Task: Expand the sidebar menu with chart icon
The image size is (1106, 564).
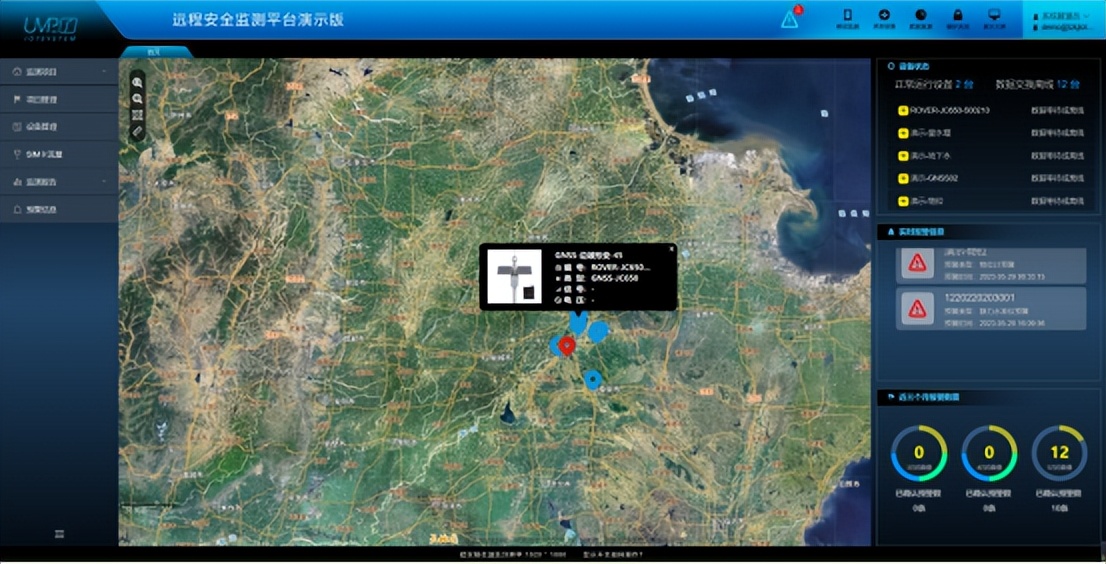Action: click(58, 182)
